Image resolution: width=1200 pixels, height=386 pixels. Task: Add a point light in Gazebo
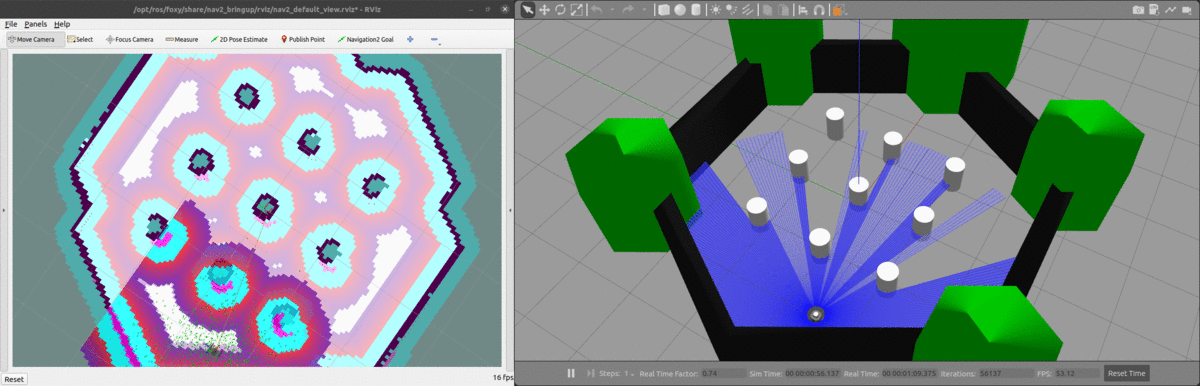715,10
